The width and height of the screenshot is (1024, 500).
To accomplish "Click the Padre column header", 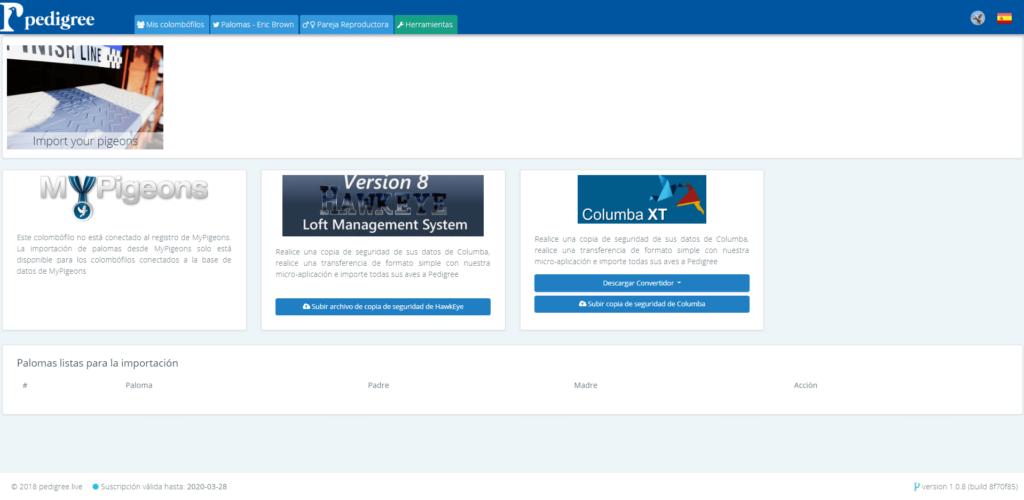I will coord(378,385).
